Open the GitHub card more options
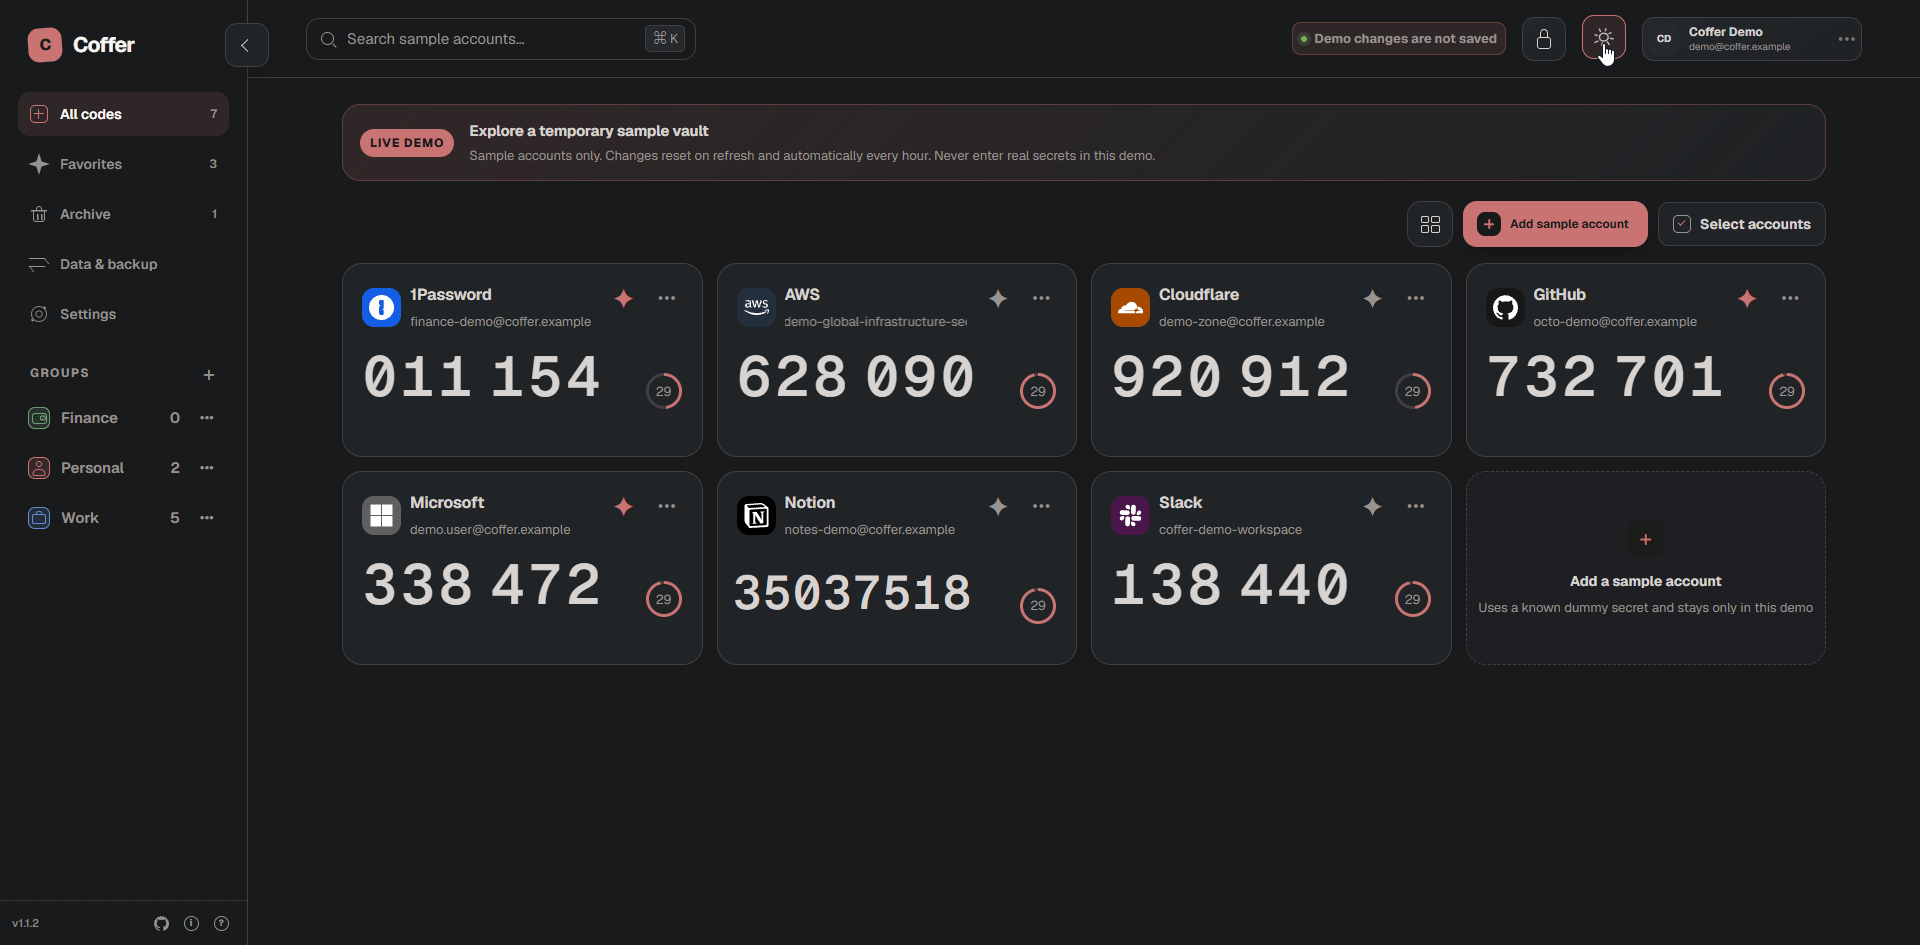This screenshot has width=1920, height=945. [1790, 298]
